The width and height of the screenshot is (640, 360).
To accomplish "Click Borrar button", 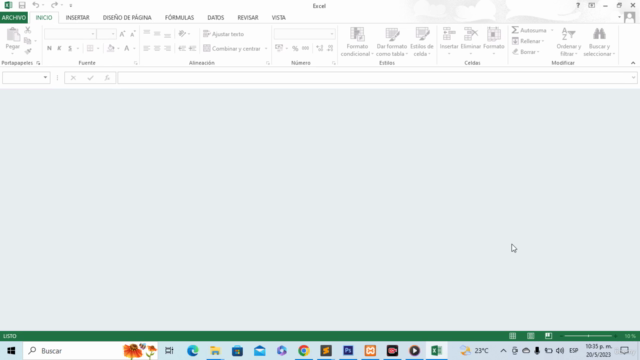I will [x=526, y=52].
